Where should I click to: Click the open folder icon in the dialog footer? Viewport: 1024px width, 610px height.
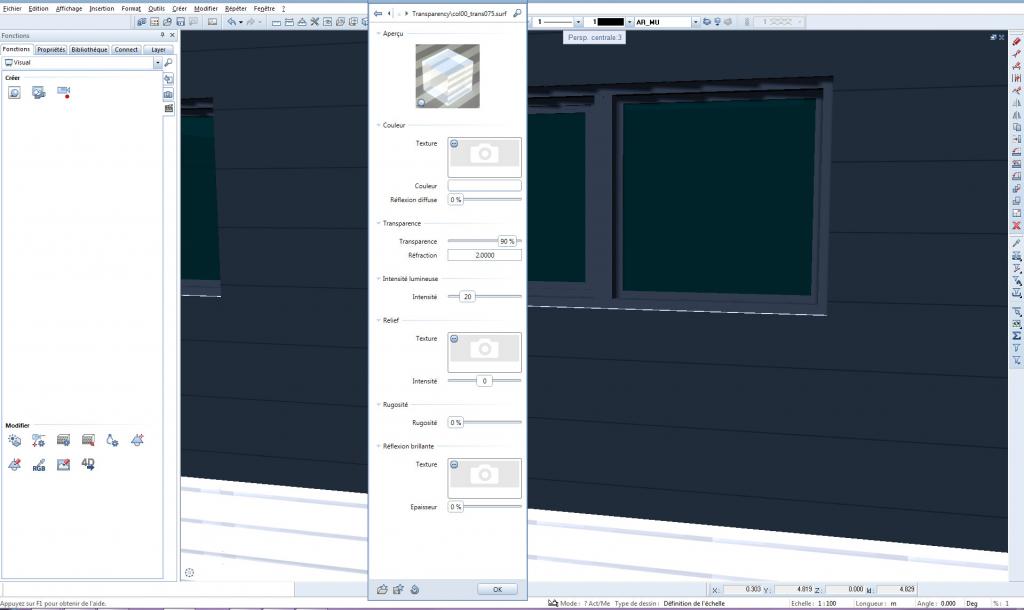(x=382, y=590)
